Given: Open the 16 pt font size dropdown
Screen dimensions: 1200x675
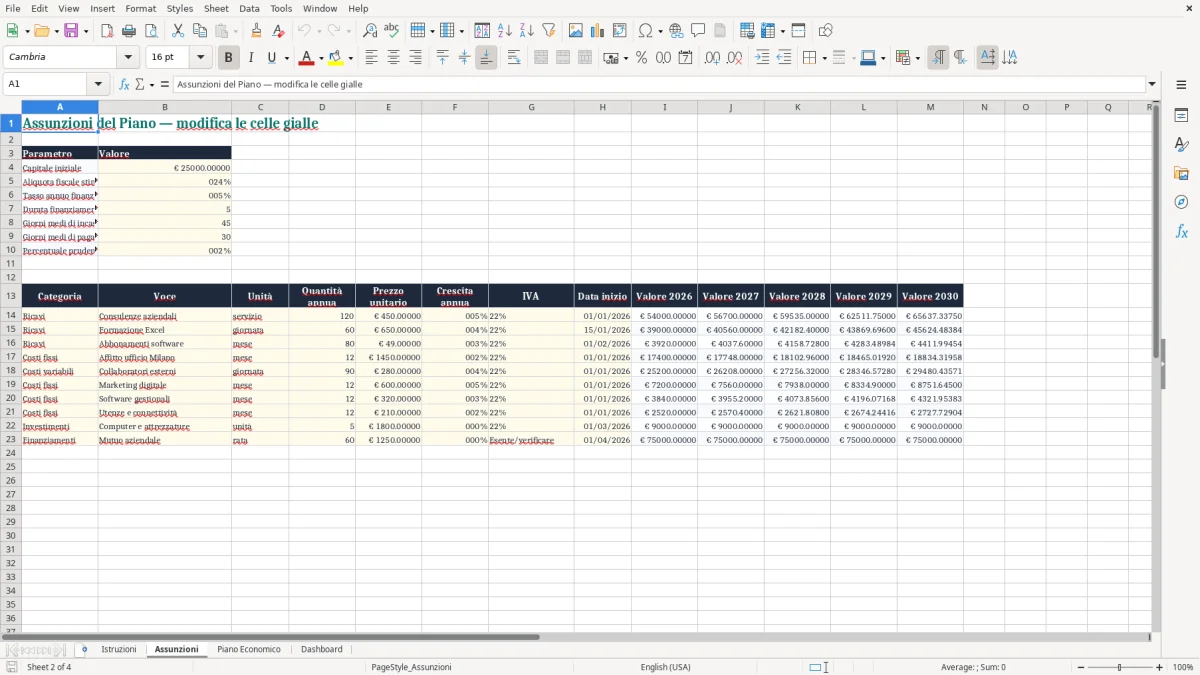Looking at the screenshot, I should (200, 57).
